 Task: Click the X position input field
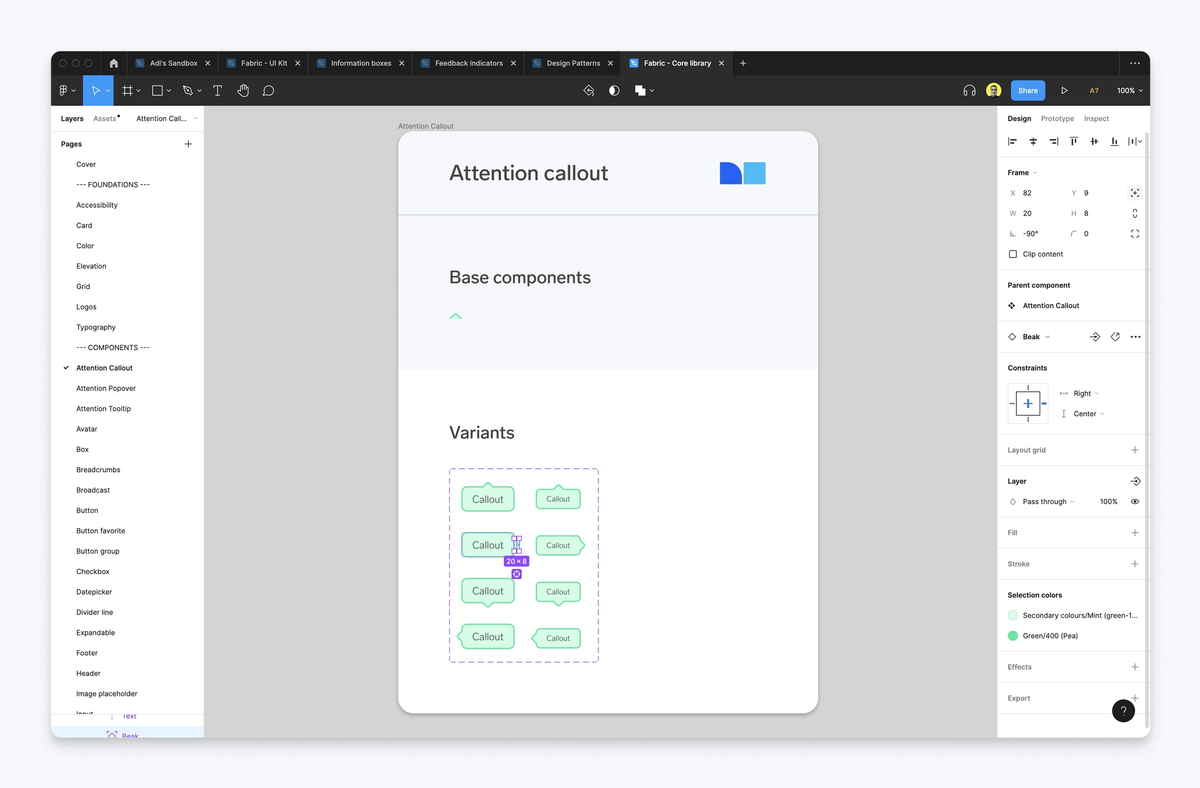1035,193
